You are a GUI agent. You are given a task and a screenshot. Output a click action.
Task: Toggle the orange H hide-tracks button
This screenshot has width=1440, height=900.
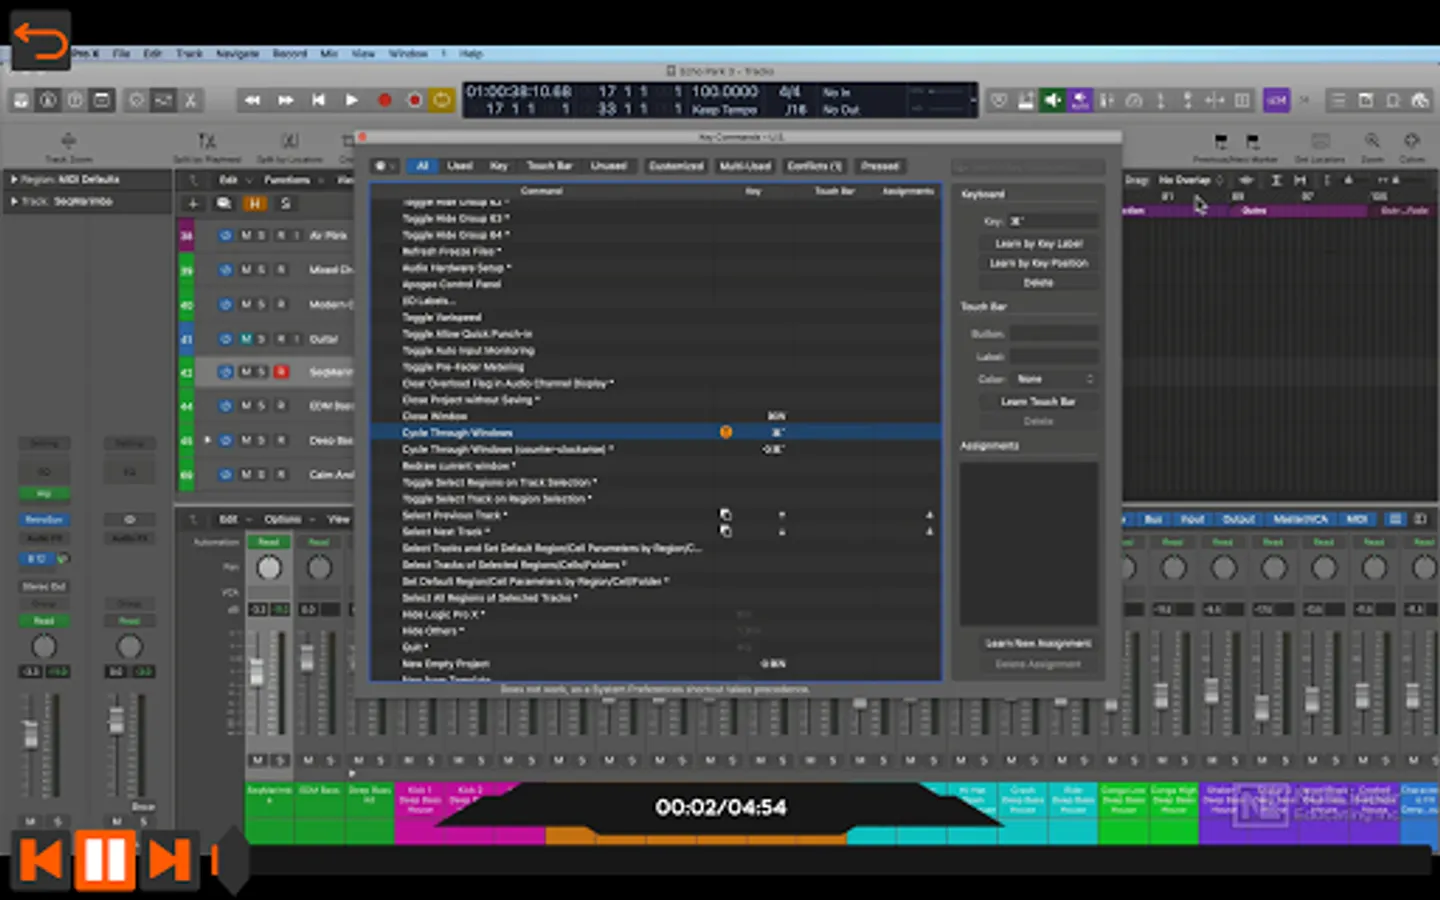pyautogui.click(x=255, y=203)
